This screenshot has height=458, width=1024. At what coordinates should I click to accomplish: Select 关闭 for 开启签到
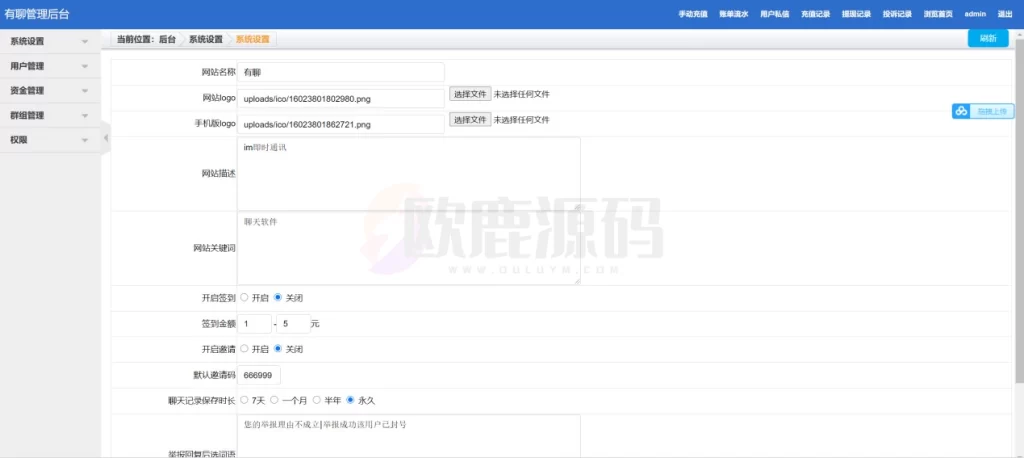click(x=278, y=297)
